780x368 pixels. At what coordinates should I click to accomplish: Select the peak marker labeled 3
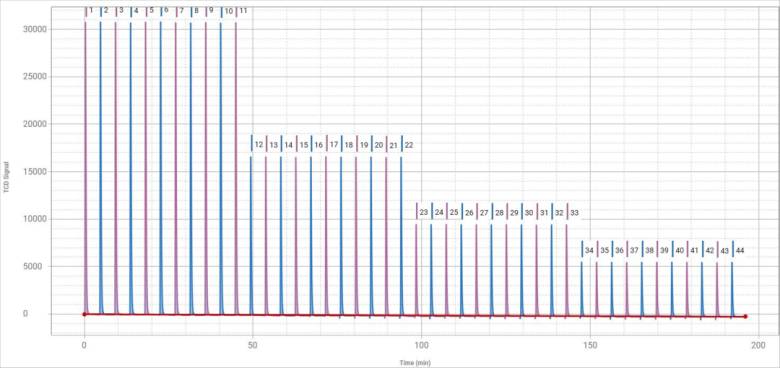click(x=121, y=10)
